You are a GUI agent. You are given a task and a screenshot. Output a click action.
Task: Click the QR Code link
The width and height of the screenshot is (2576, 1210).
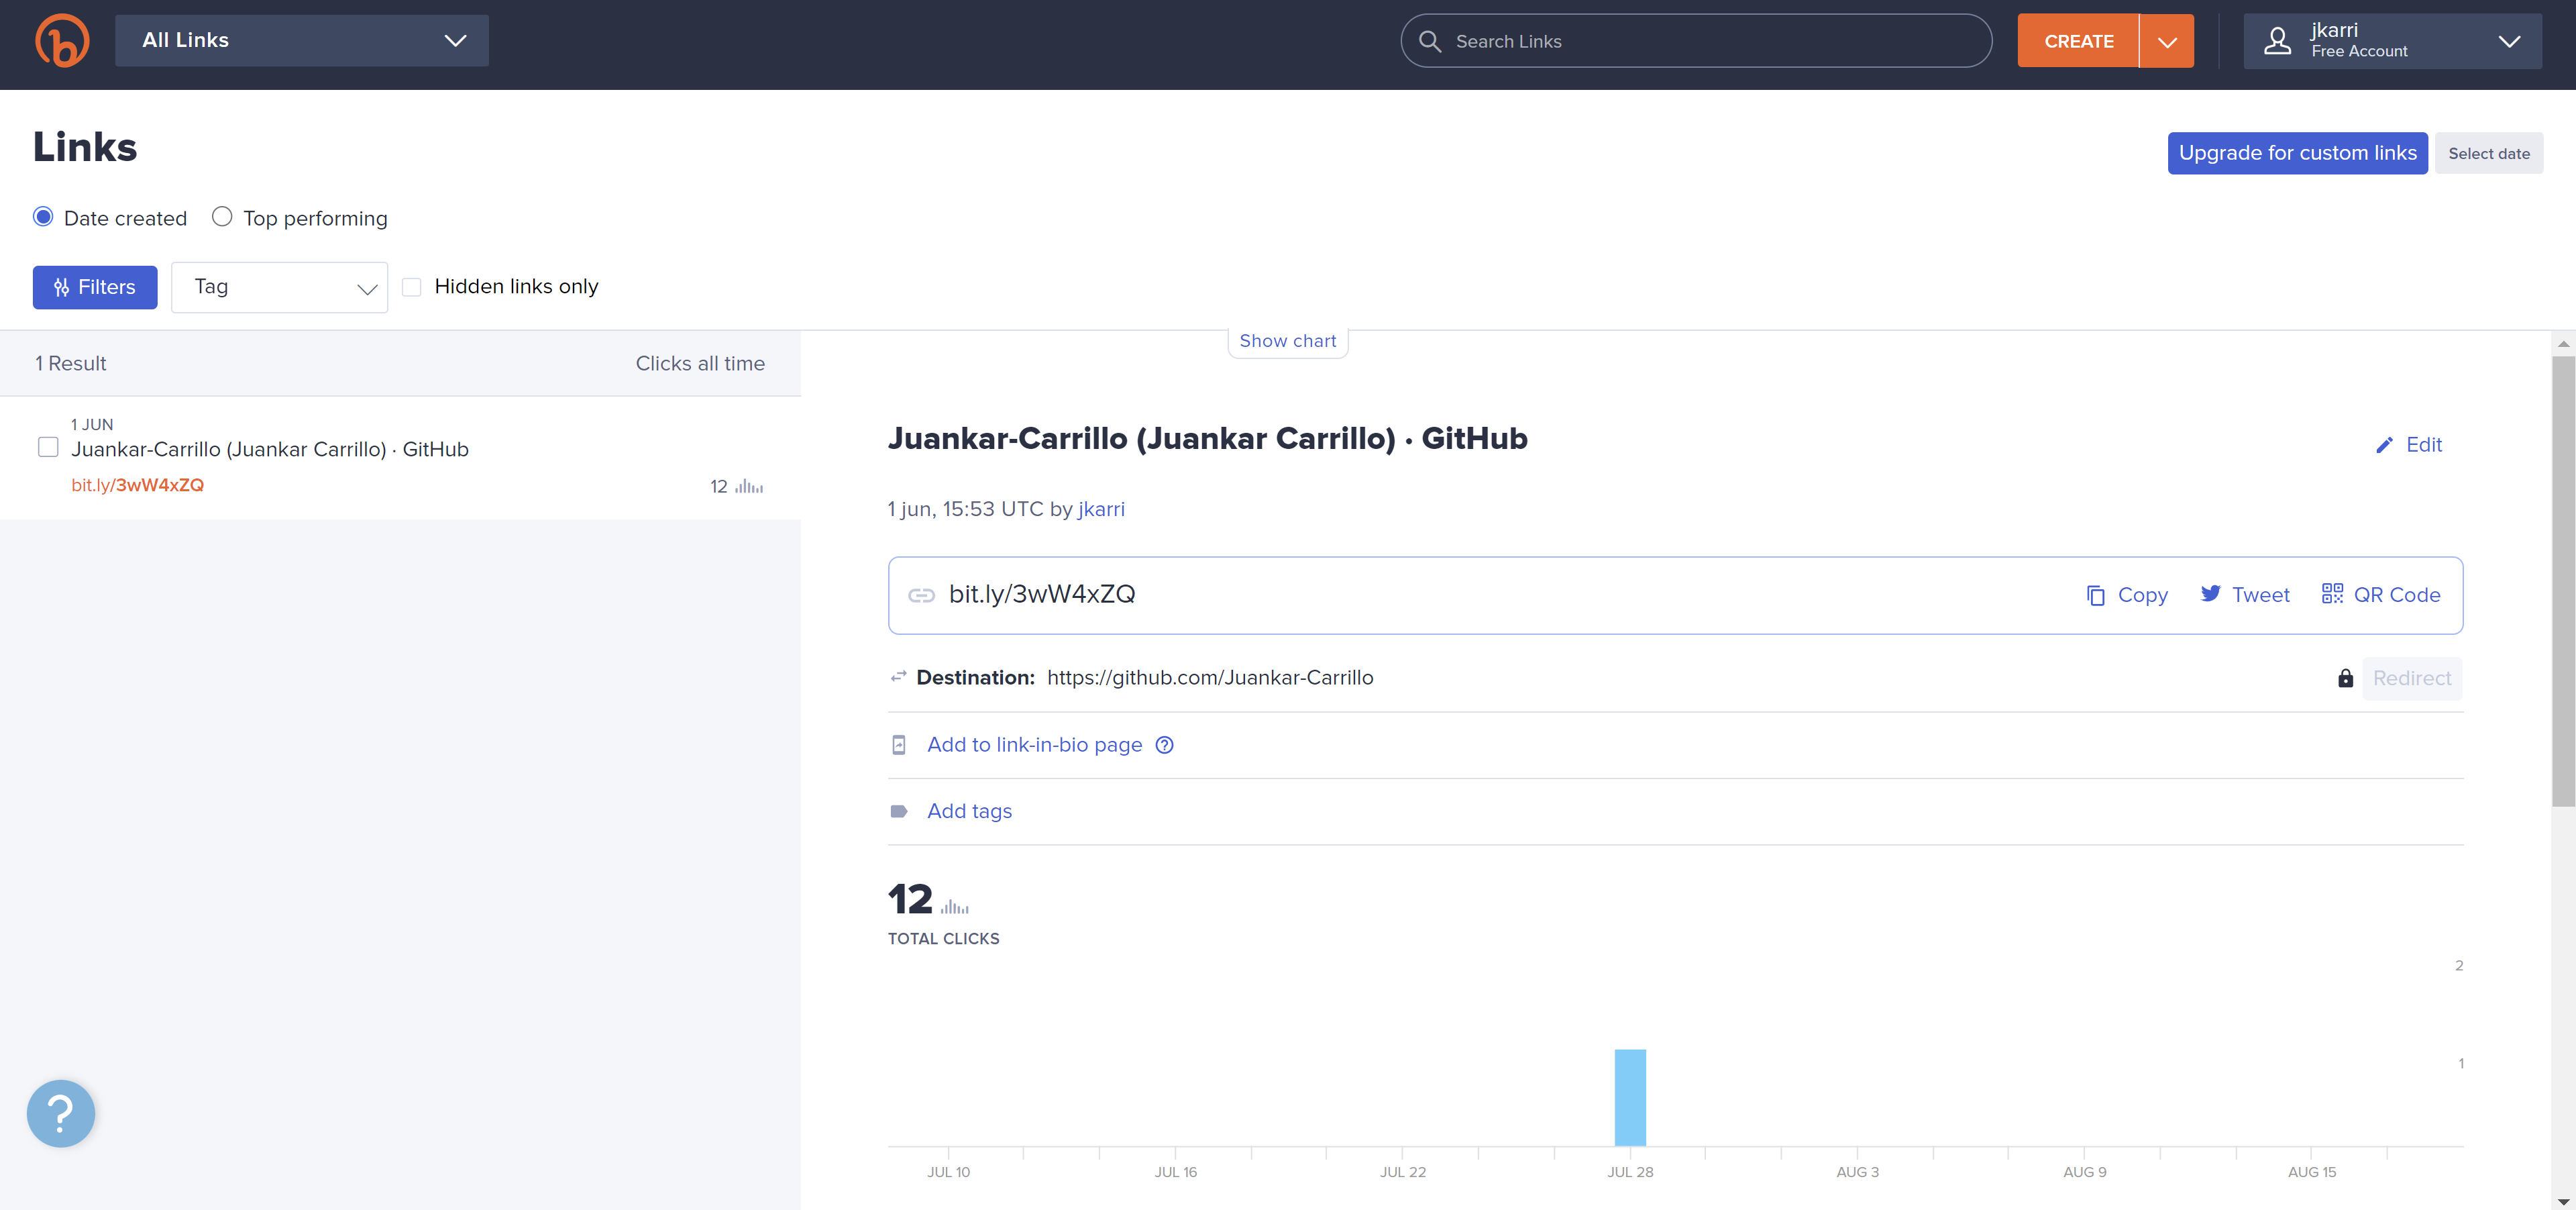pyautogui.click(x=2396, y=595)
